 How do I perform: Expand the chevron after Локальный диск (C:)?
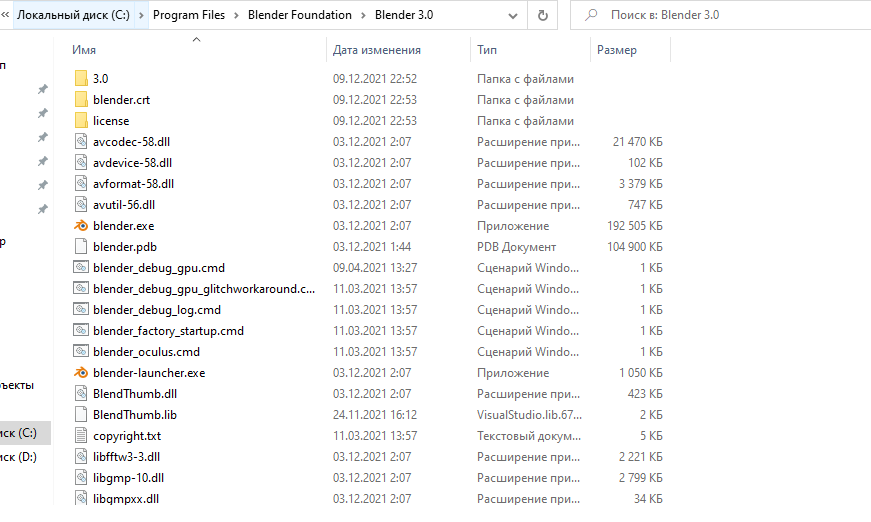point(141,16)
